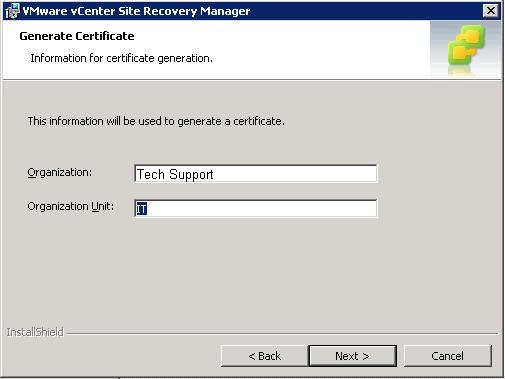Proceed using the Next > button
This screenshot has width=505, height=379.
pos(353,356)
